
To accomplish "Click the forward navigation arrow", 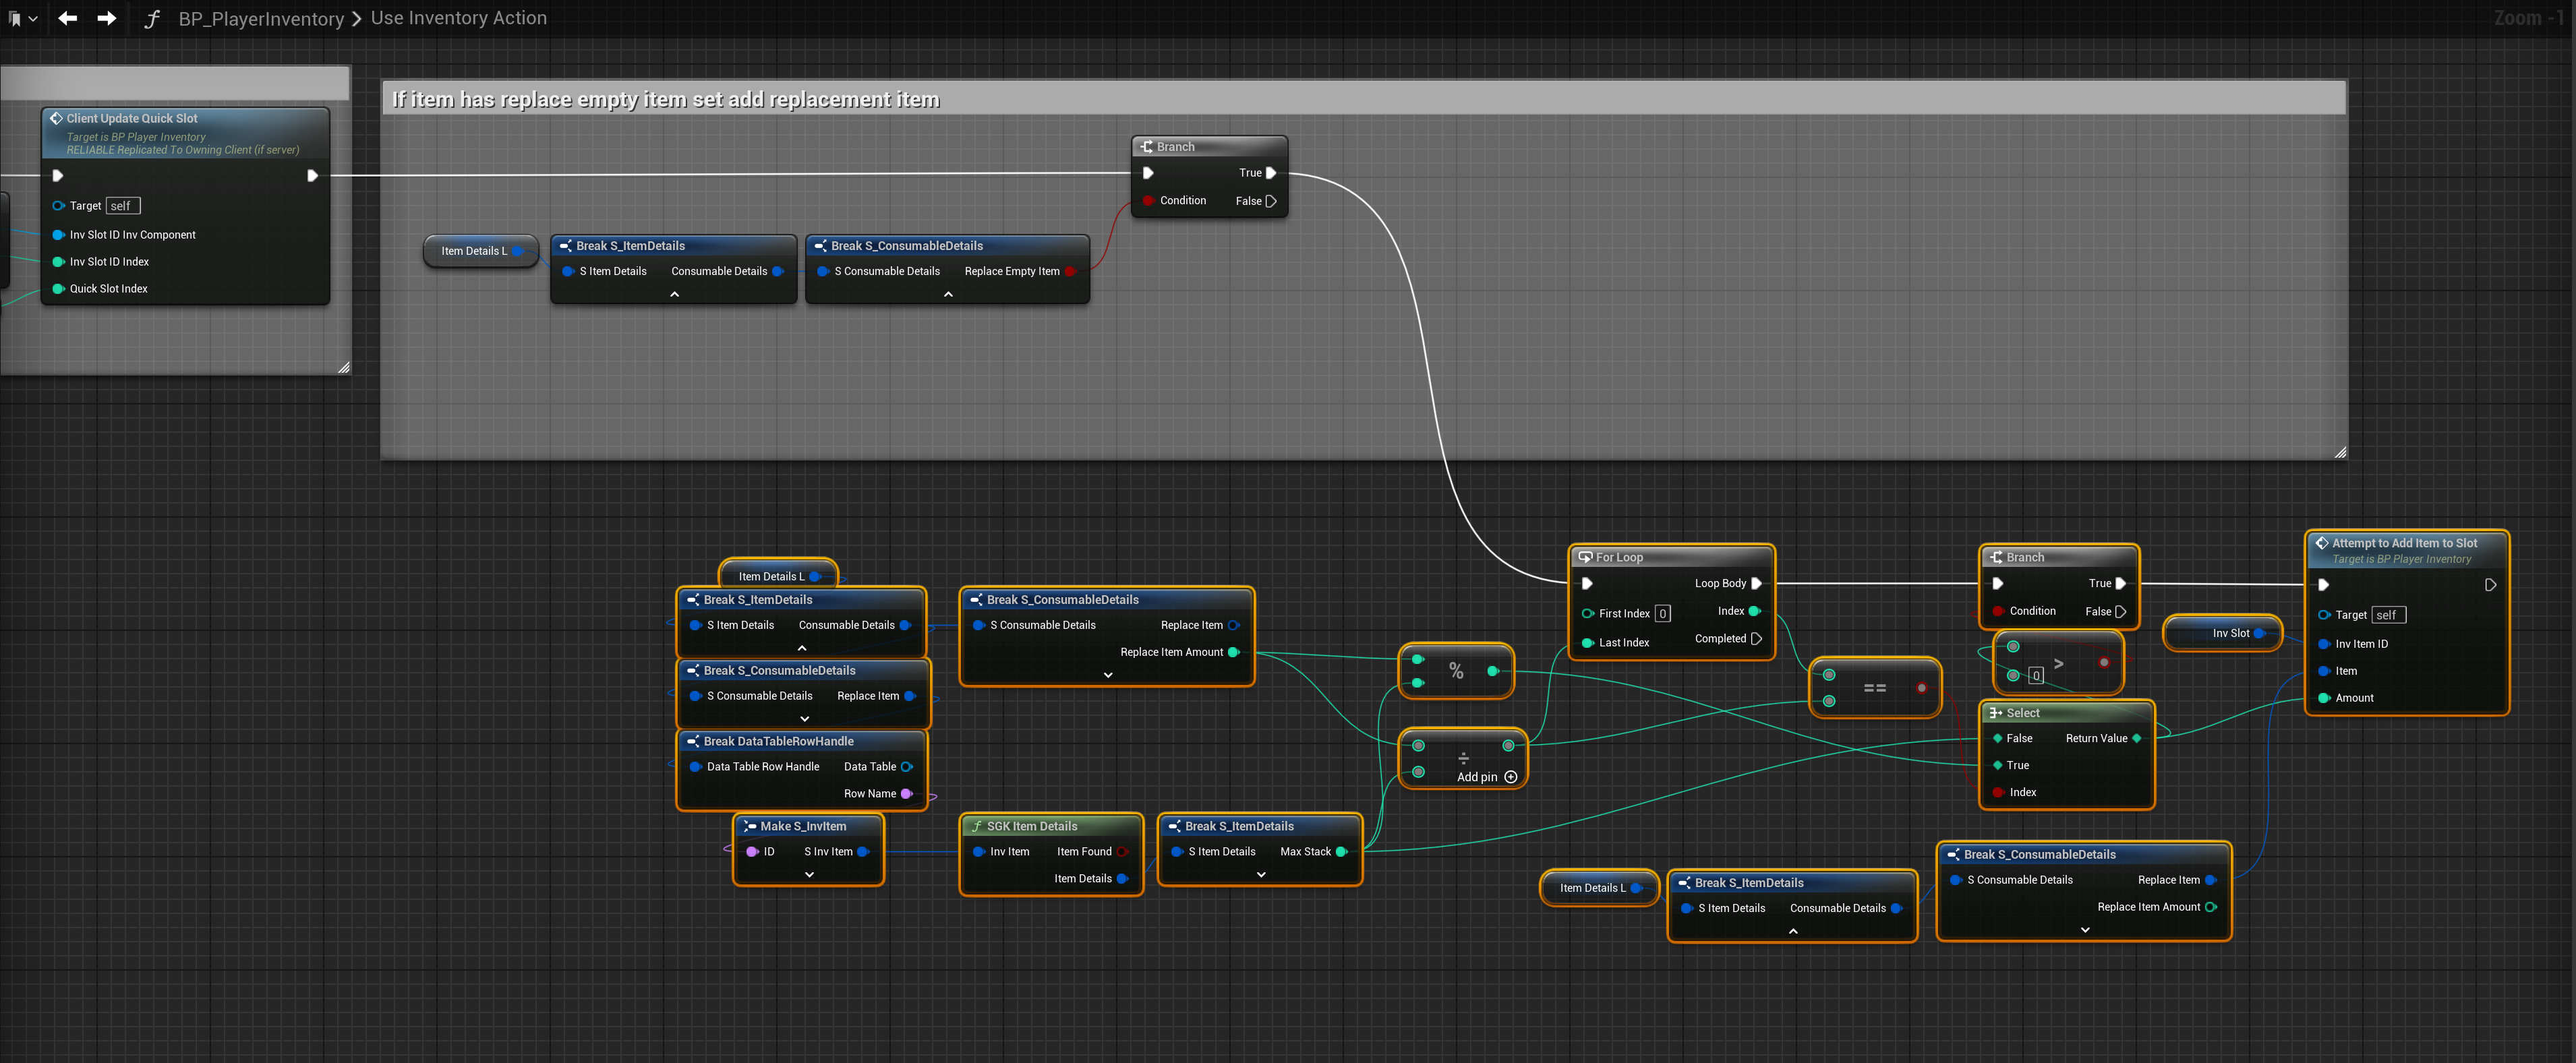I will coord(106,18).
